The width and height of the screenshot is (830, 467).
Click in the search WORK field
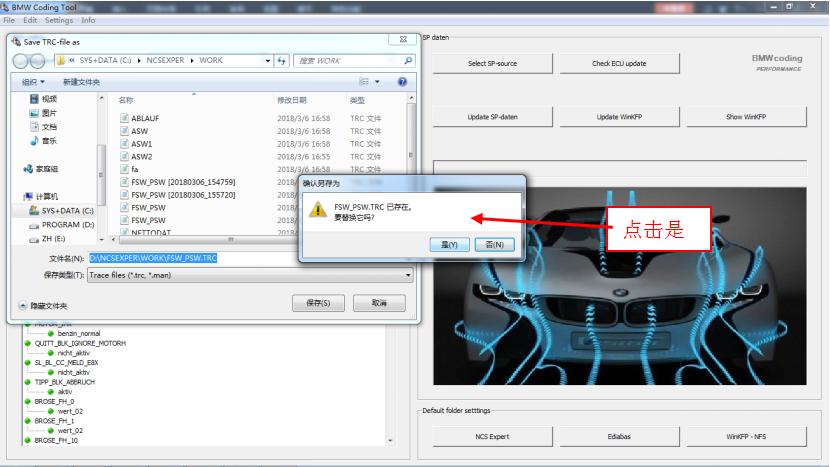(x=349, y=61)
